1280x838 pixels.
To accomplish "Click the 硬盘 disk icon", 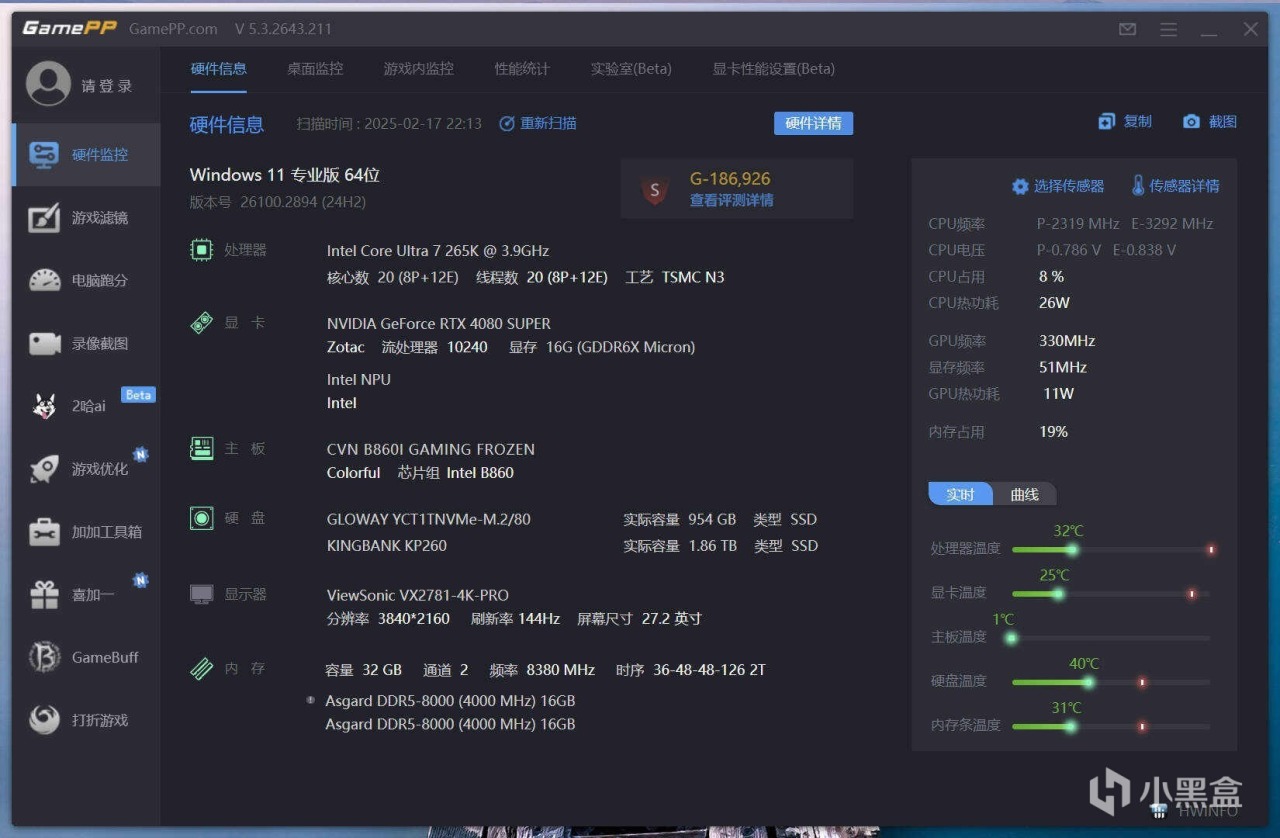I will coord(202,518).
